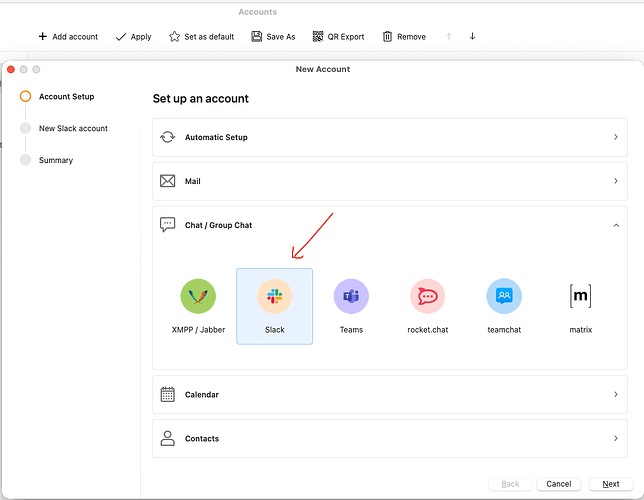Screen dimensions: 644x500
Task: Move account up with arrow icon
Action: tap(449, 37)
